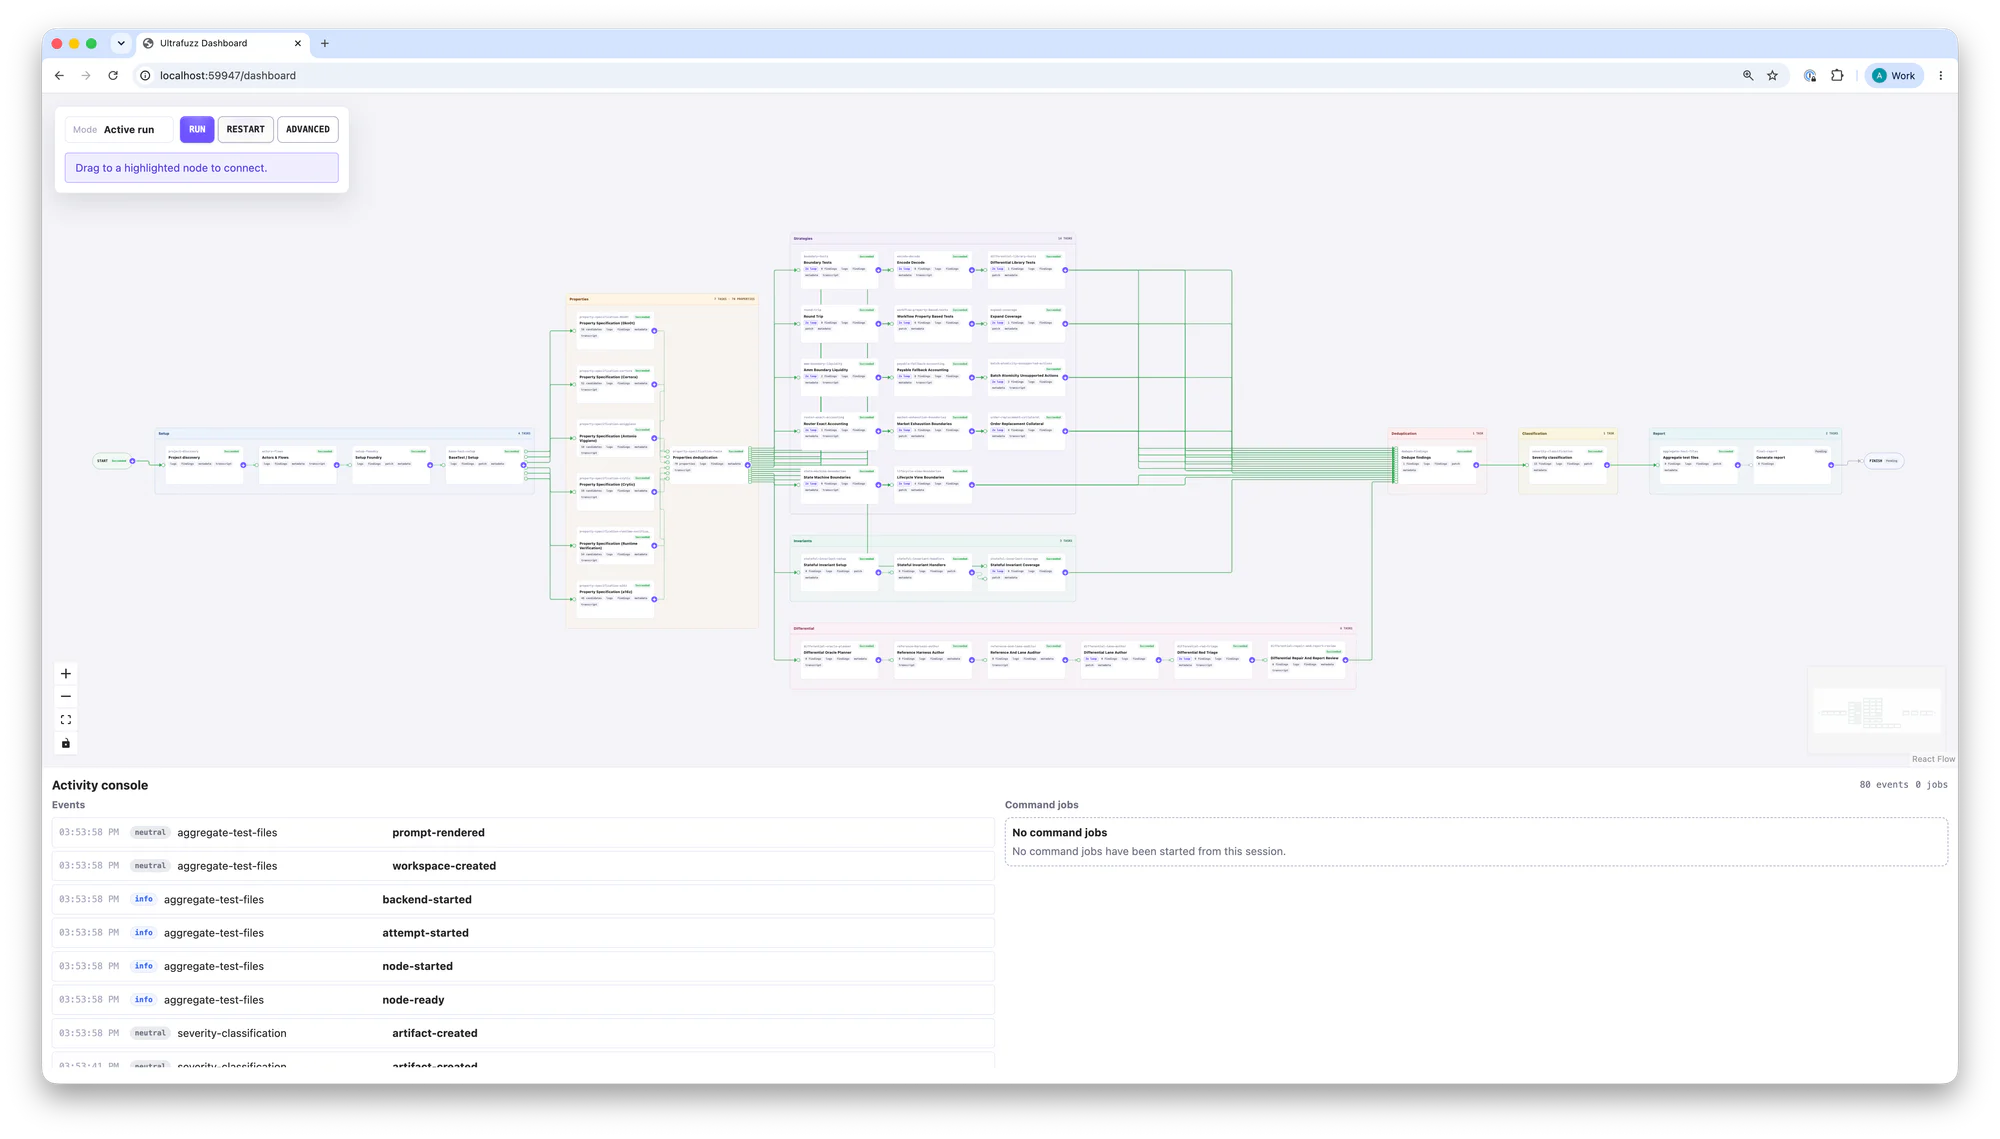Screen dimensions: 2000x1139
Task: Click plus handle on Stateful Invariant Coverage node
Action: click(1065, 573)
